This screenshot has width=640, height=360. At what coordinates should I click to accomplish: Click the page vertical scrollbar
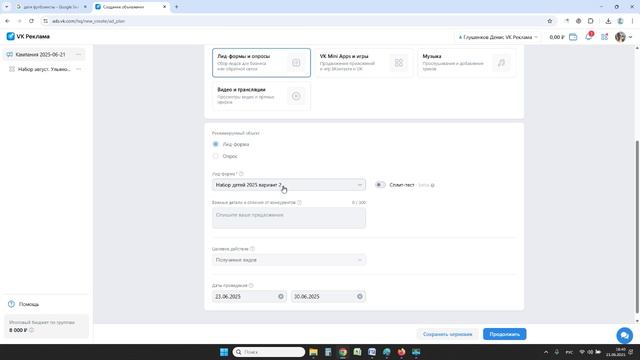pyautogui.click(x=637, y=227)
